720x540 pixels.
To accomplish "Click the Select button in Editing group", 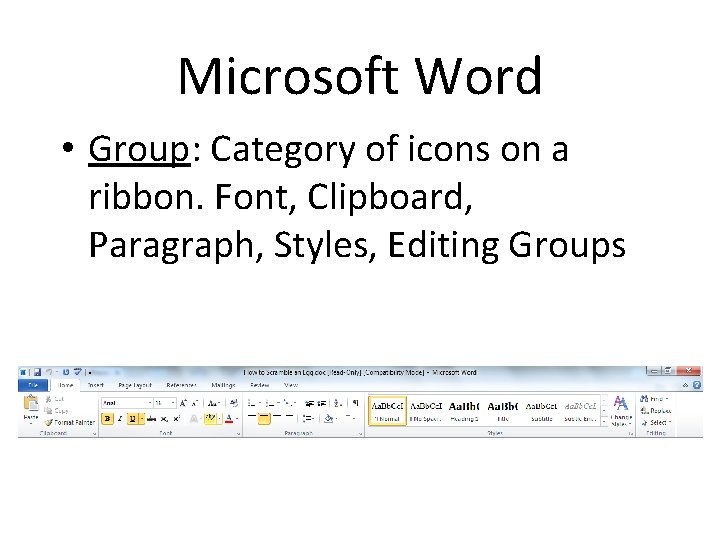I will 656,422.
